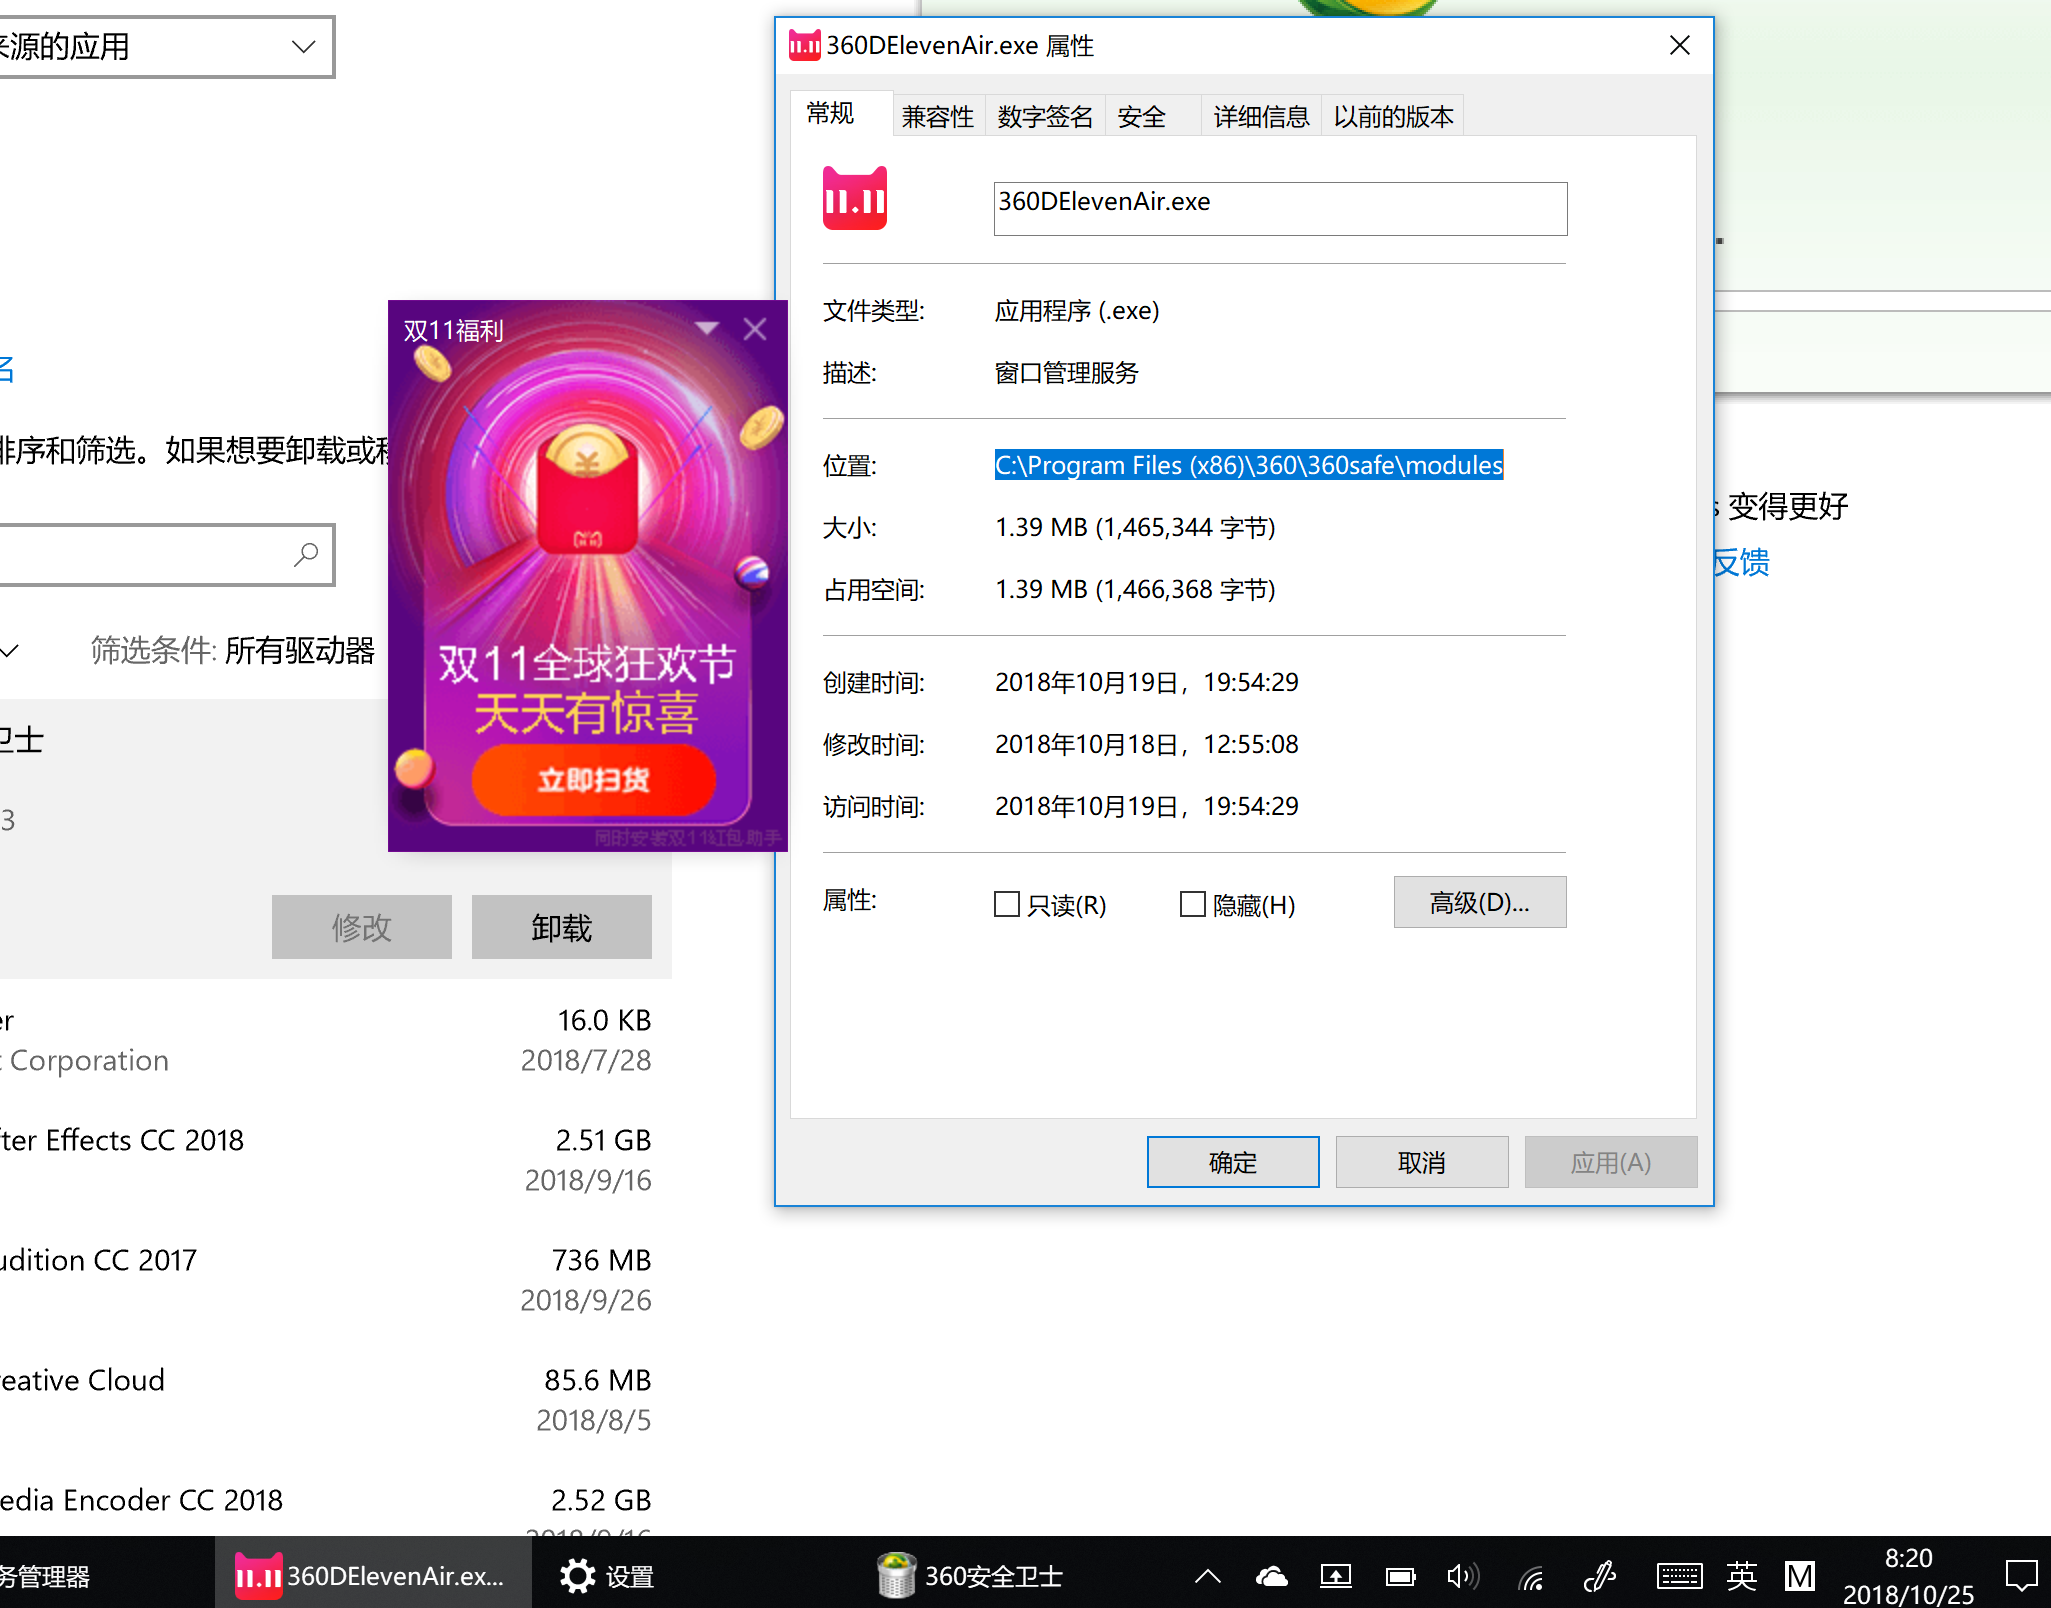
Task: Tick the 只读(R) checkbox
Action: 1007,904
